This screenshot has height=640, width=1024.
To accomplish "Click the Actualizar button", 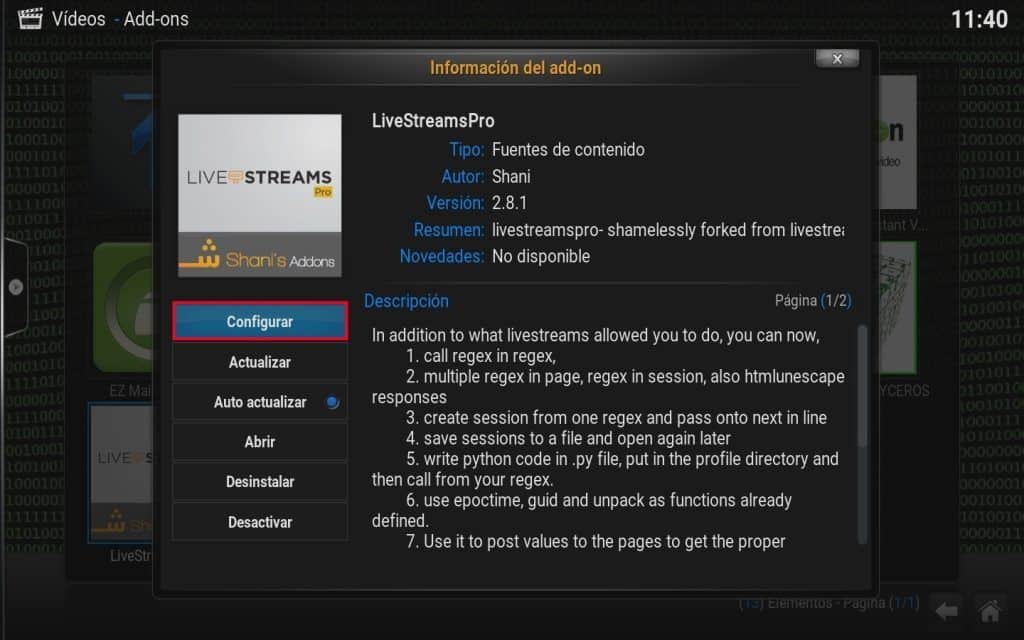I will 259,361.
